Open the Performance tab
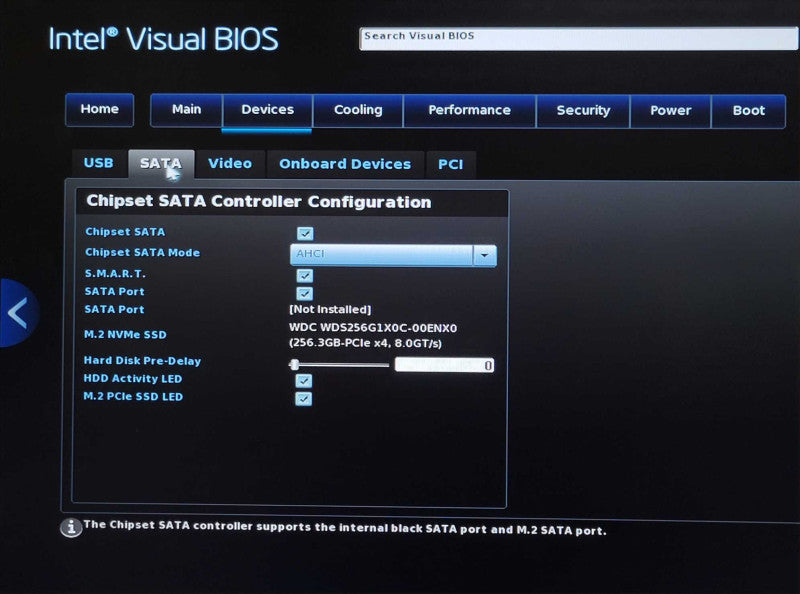The width and height of the screenshot is (800, 594). point(469,110)
